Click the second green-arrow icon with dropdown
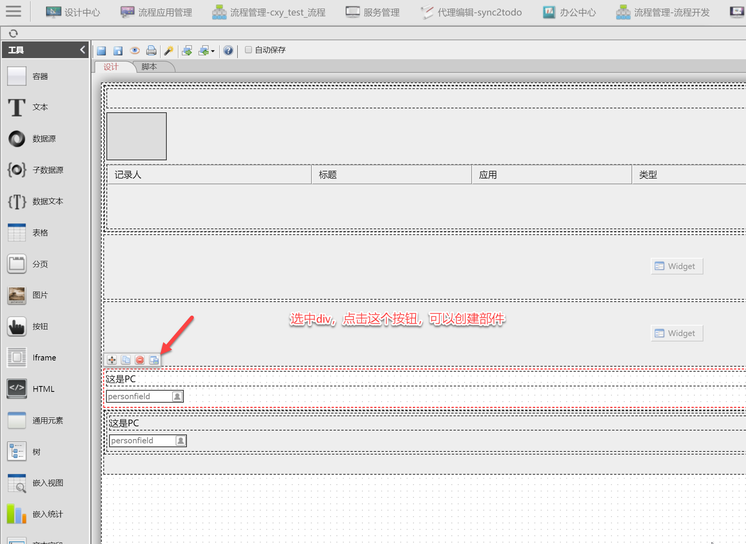Viewport: 746px width, 544px height. coord(204,50)
